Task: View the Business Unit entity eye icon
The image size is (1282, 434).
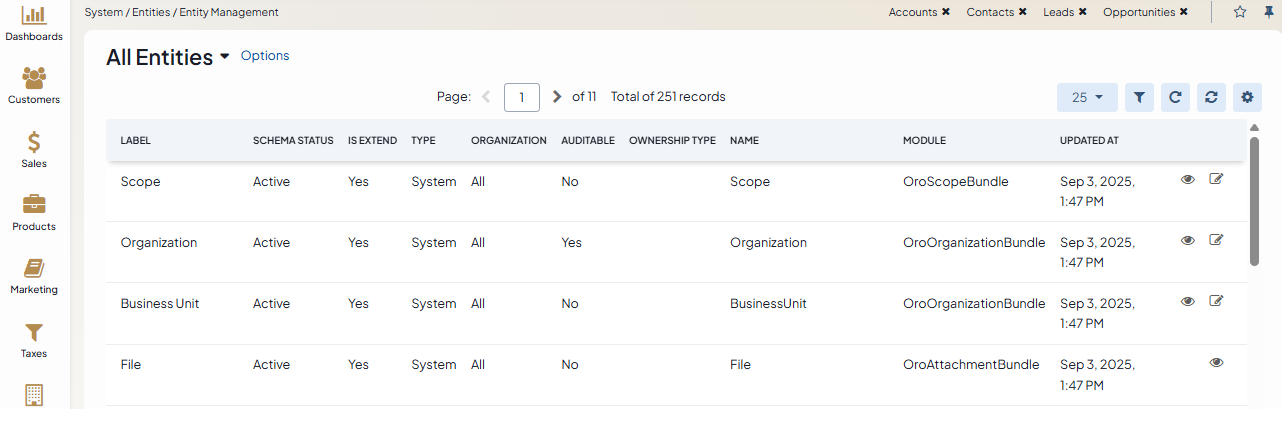Action: pos(1188,301)
